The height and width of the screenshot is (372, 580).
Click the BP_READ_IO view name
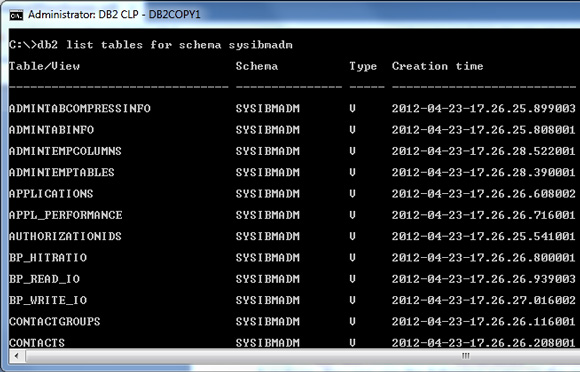pos(44,279)
